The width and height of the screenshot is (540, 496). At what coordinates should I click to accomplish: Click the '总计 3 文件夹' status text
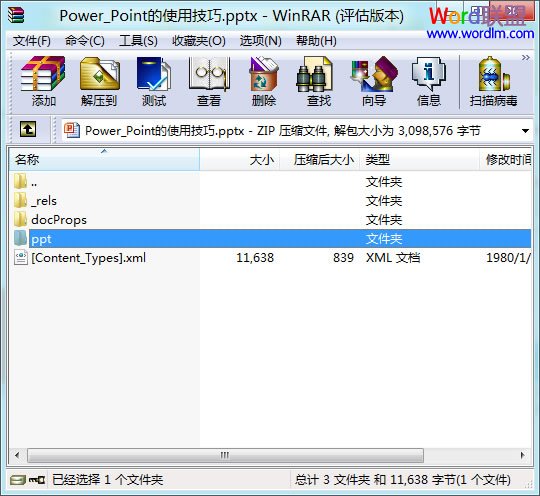pos(403,479)
